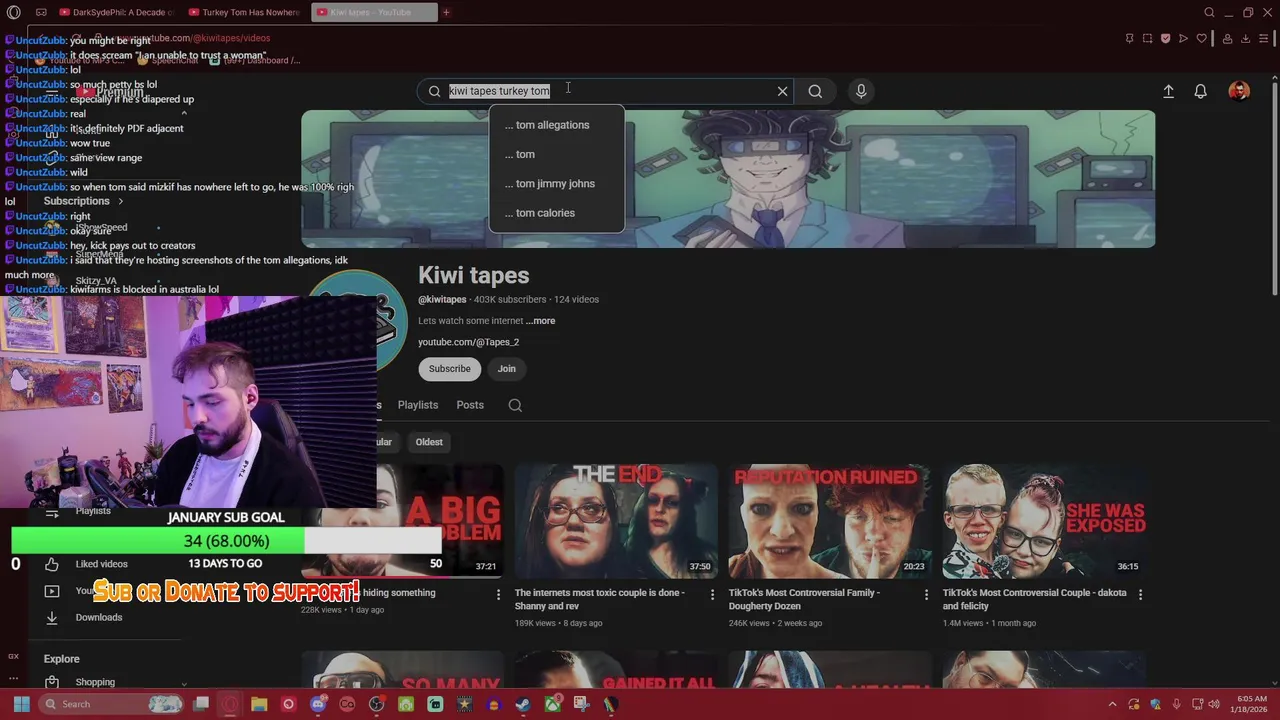Open Liked videos in the sidebar
Image resolution: width=1280 pixels, height=720 pixels.
[101, 564]
